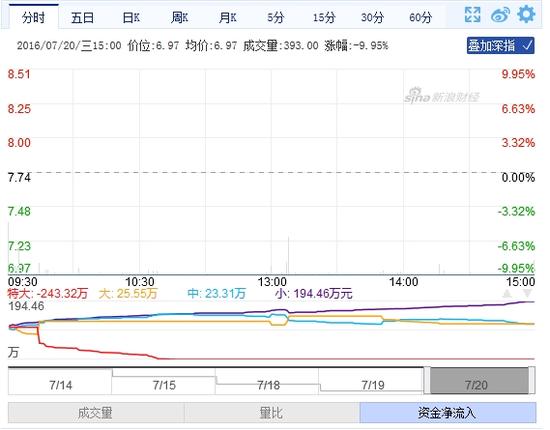The width and height of the screenshot is (550, 430).
Task: Click the 8.25 price axis label
Action: (x=19, y=109)
